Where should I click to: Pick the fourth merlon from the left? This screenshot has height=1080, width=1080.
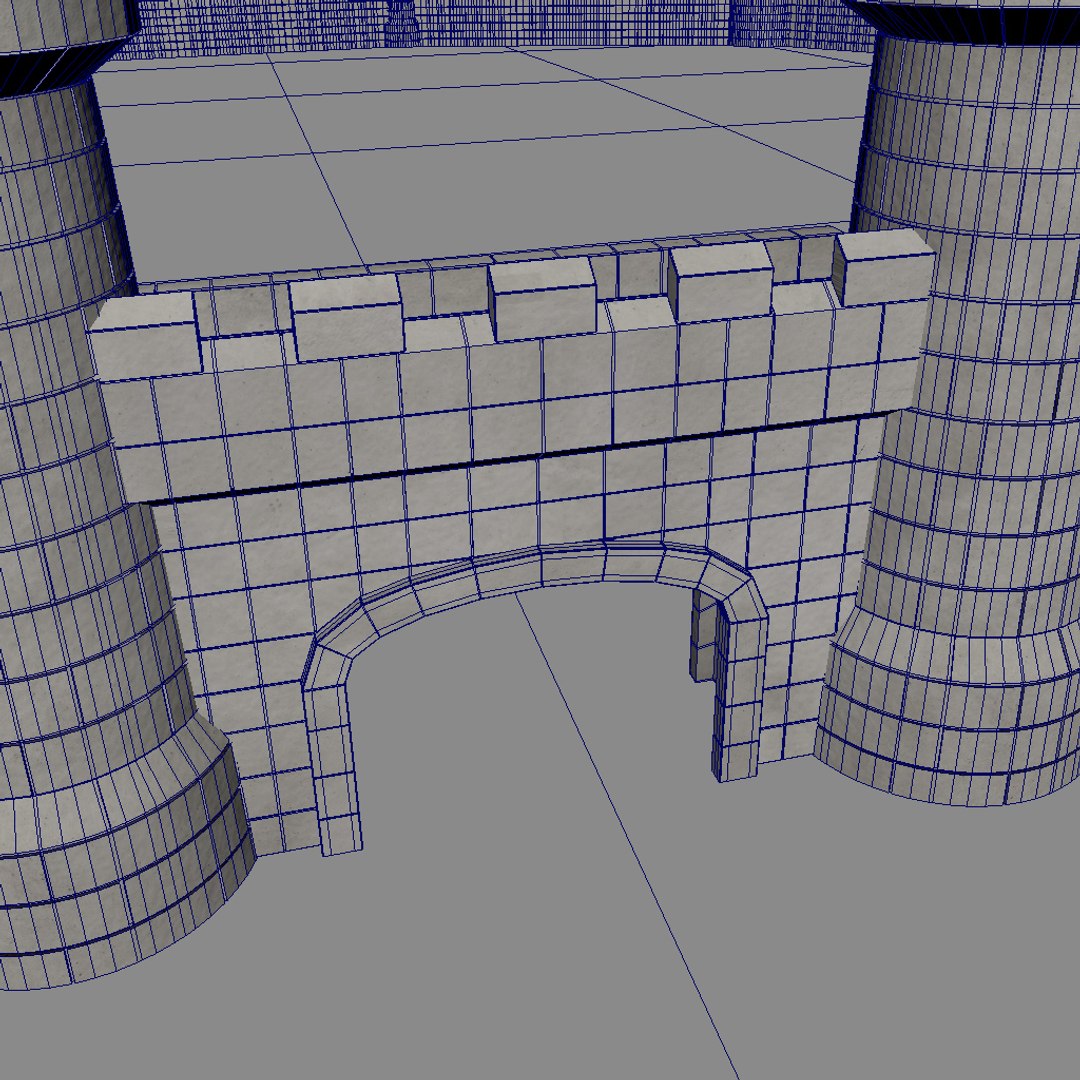(x=720, y=282)
